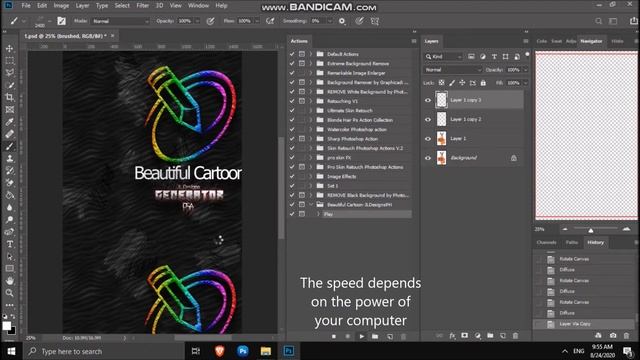Select the Hand tool
640x360 pixels.
tap(9, 281)
